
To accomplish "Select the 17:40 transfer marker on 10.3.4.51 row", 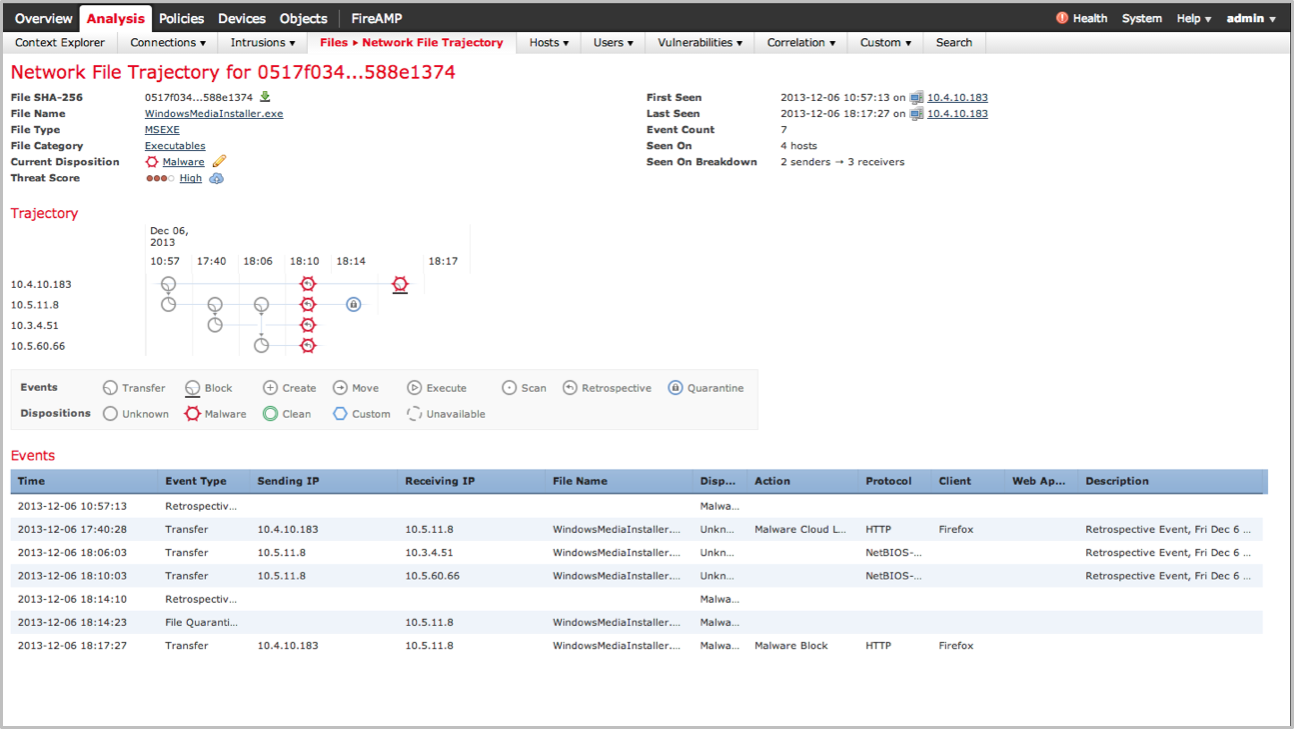I will [x=215, y=325].
